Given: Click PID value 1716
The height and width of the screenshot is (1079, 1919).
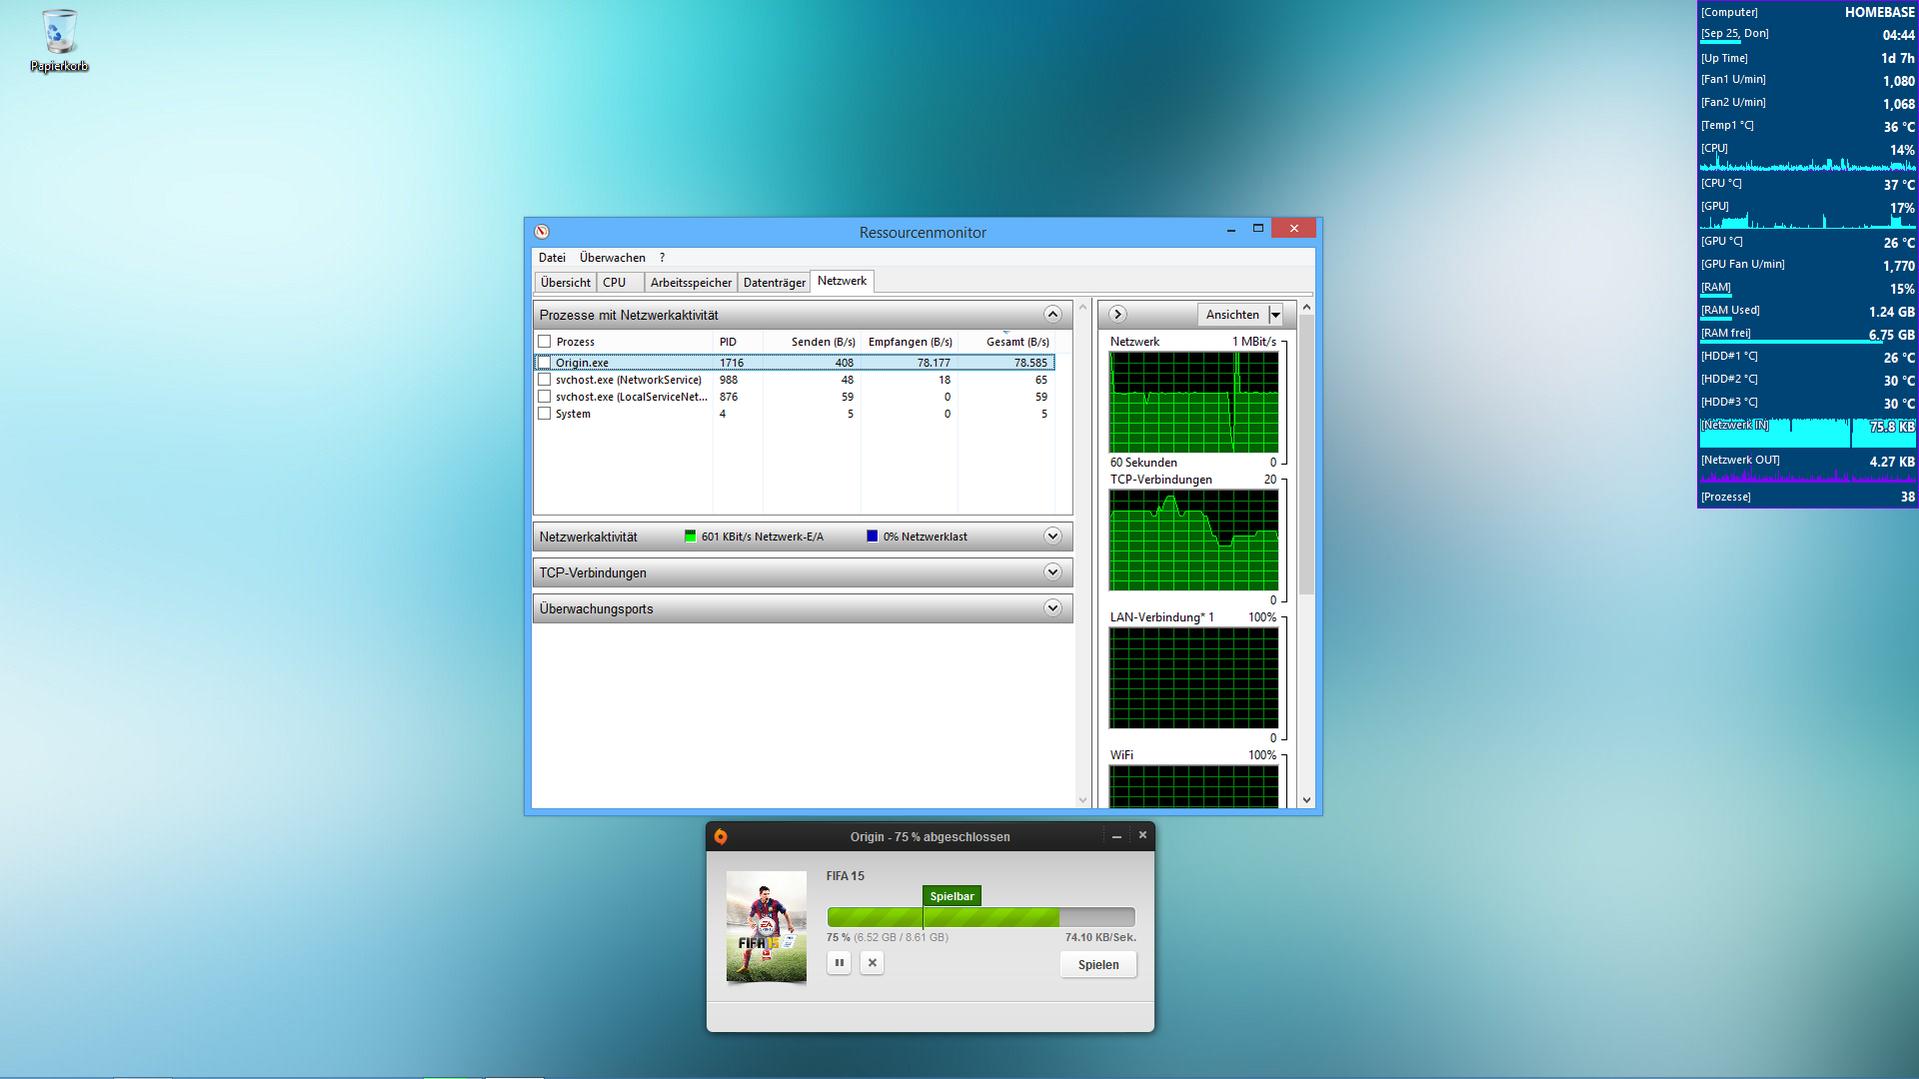Looking at the screenshot, I should coord(731,363).
